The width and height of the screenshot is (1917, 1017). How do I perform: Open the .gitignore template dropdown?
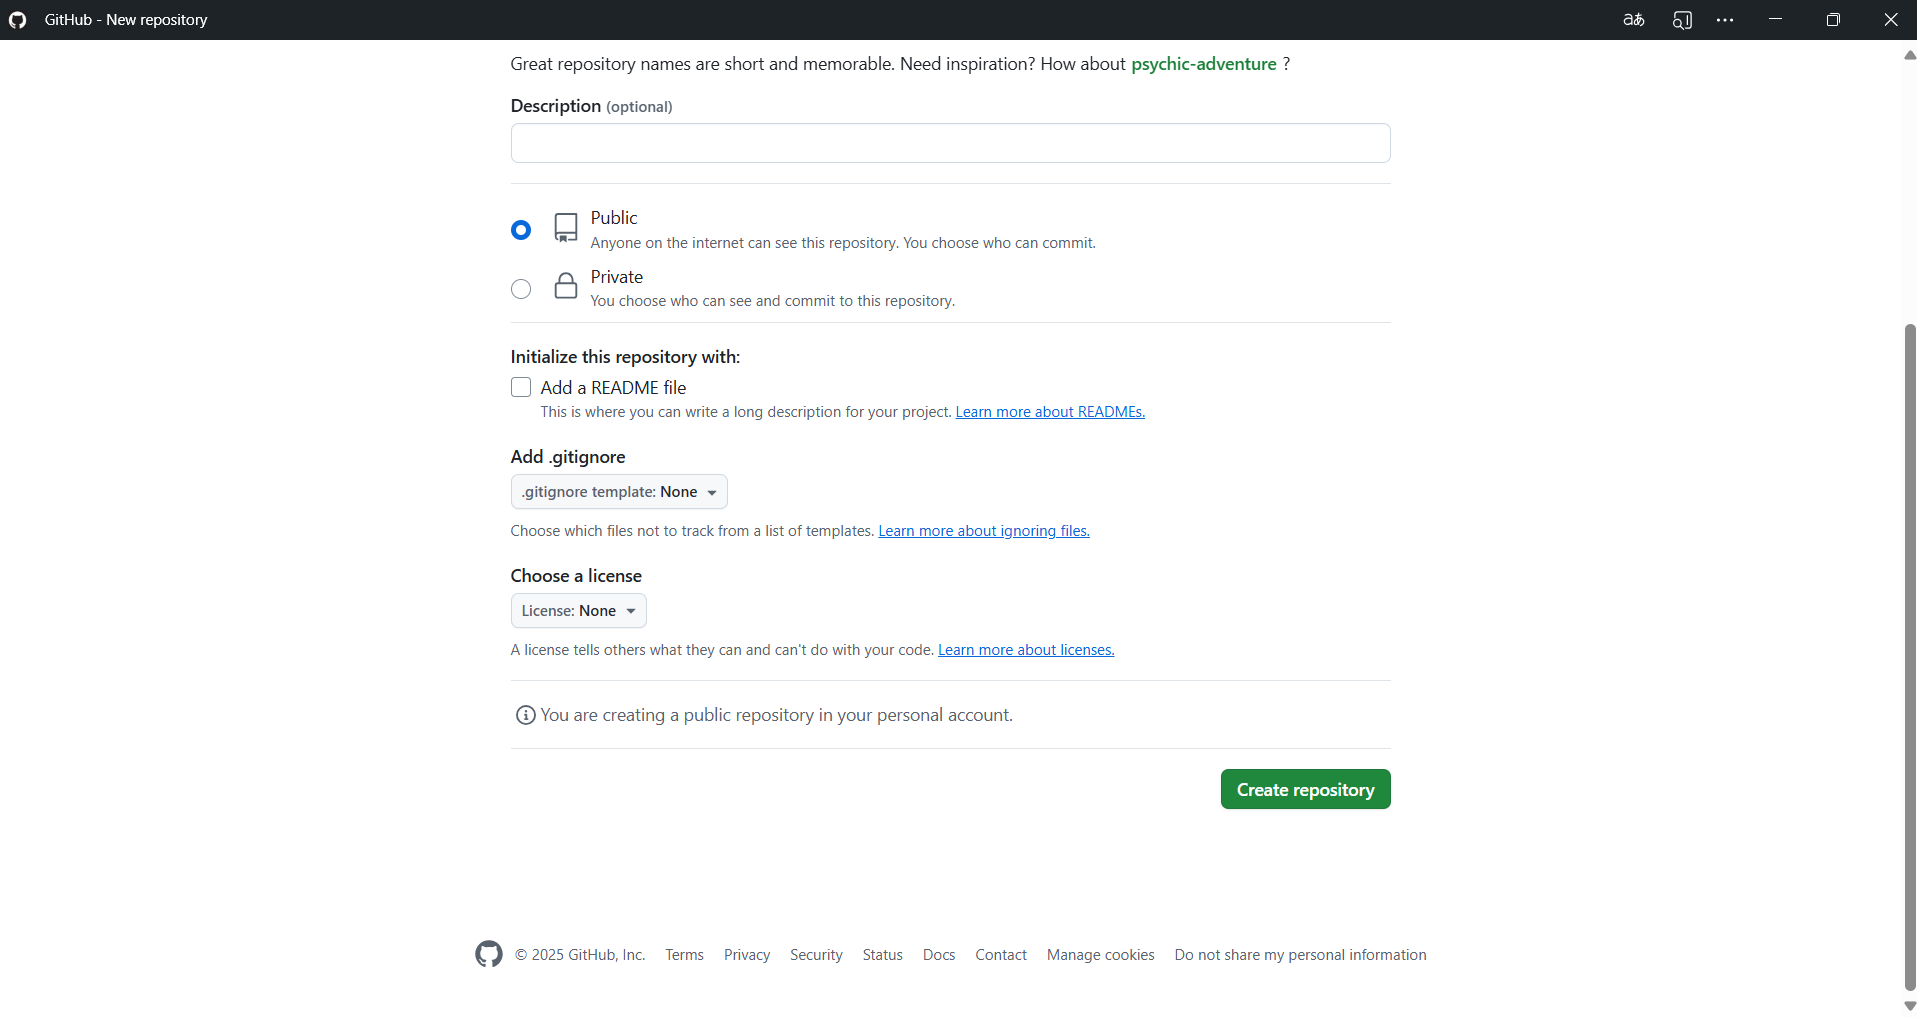pos(619,492)
